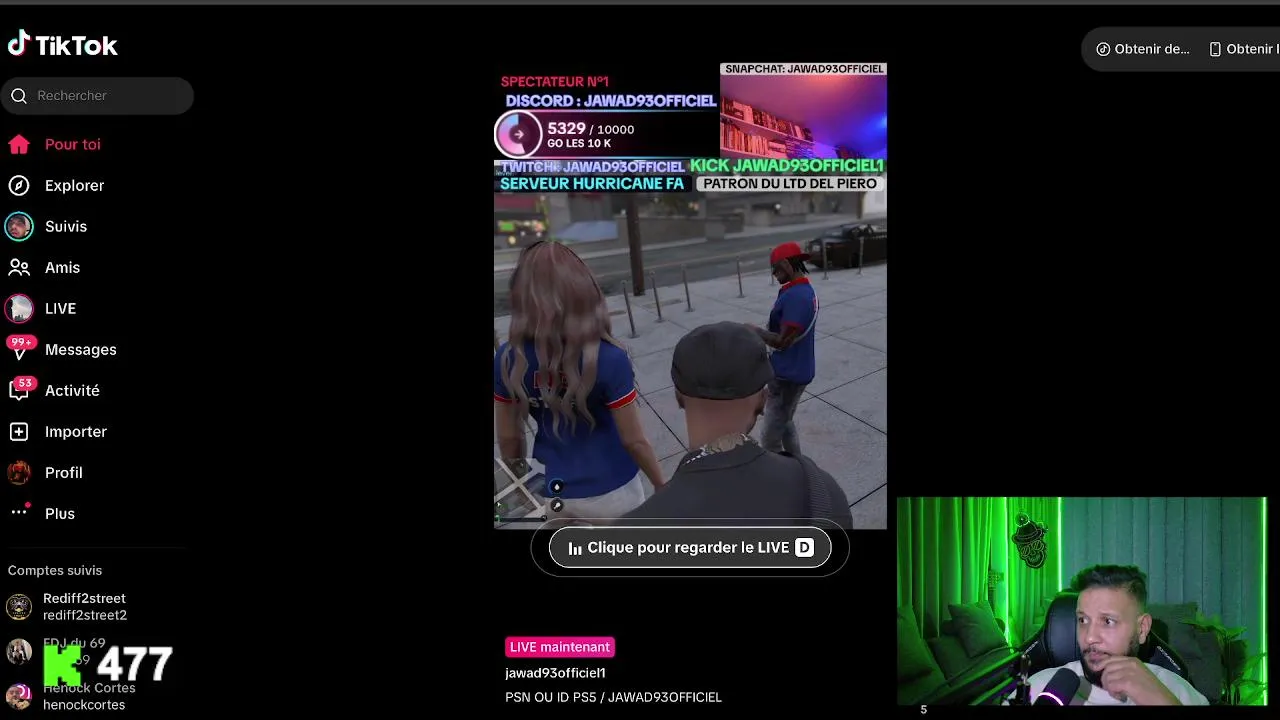
Task: Open the Explorer page
Action: 74,185
